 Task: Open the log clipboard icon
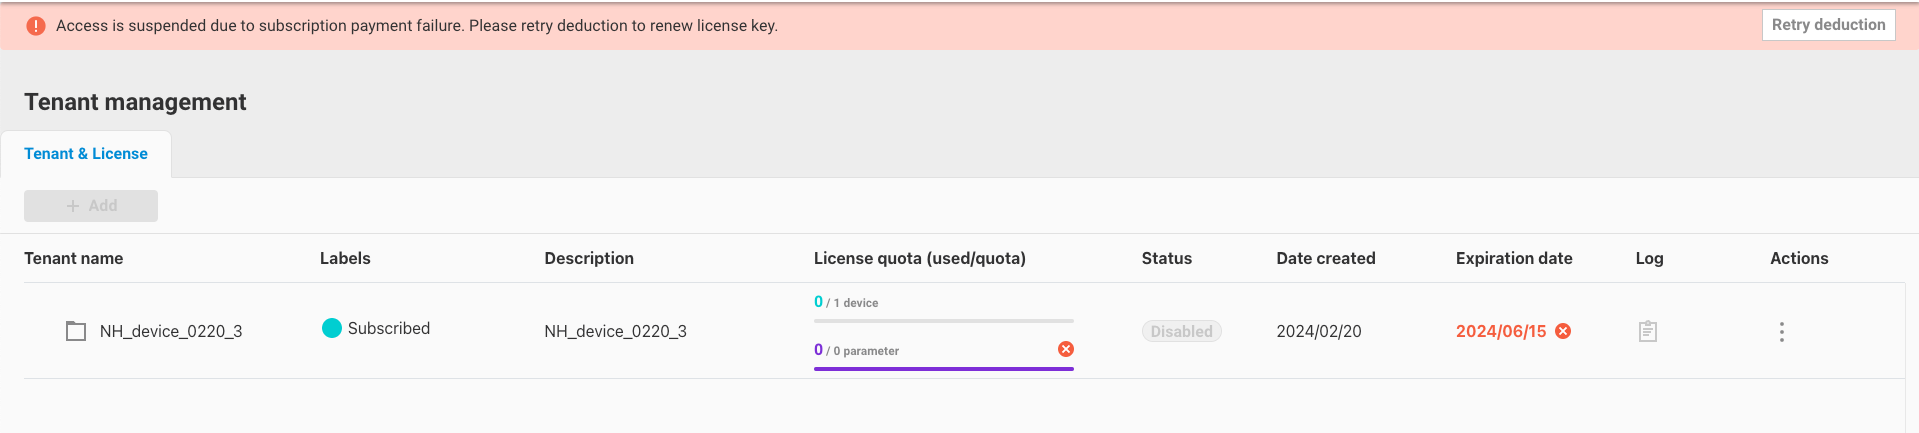(1648, 331)
